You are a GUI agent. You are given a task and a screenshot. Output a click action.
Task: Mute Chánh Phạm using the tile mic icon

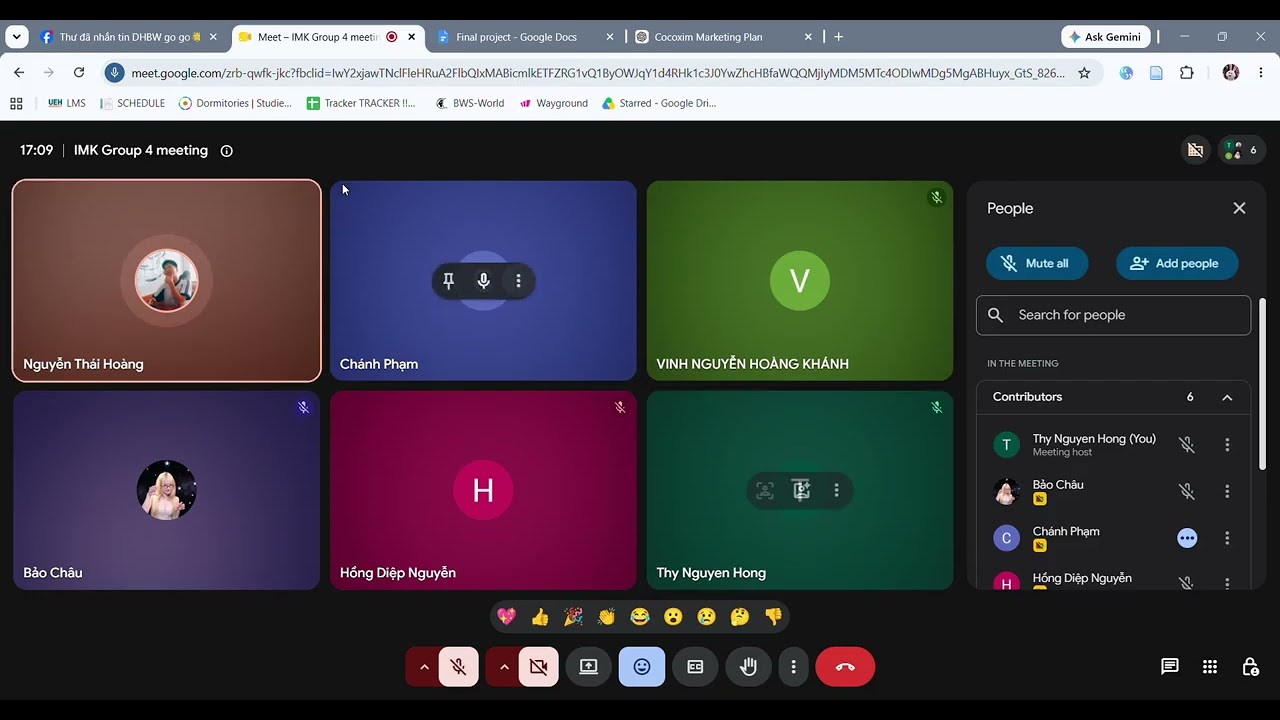[x=484, y=281]
